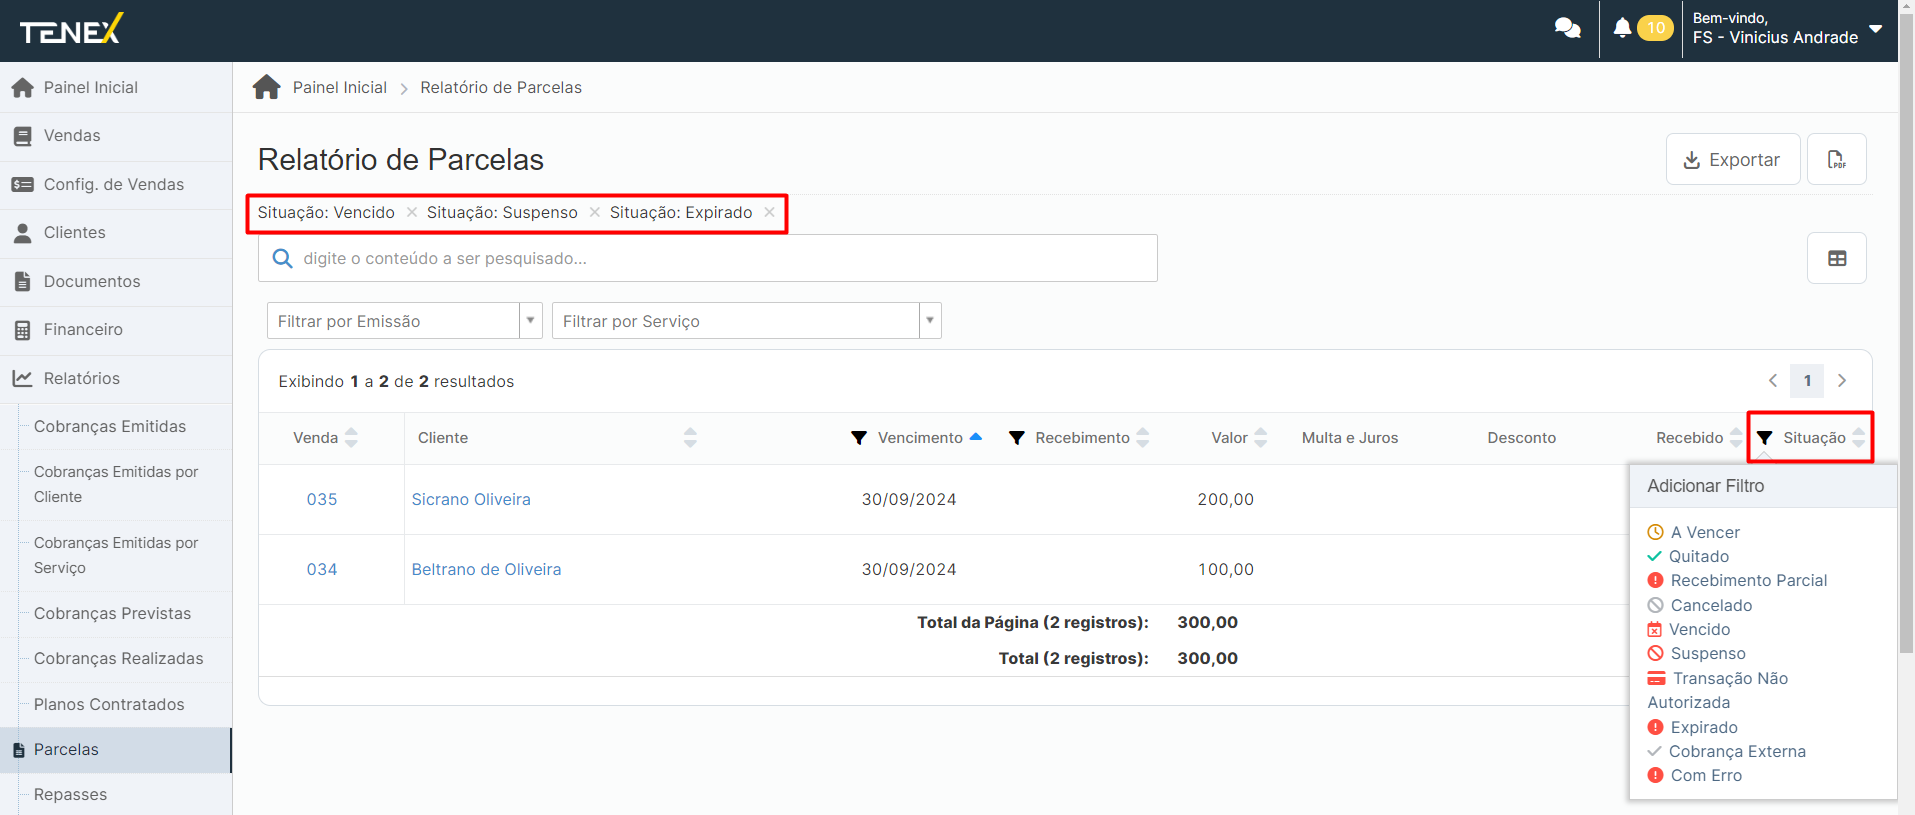The image size is (1915, 815).
Task: Click Painel Inicial breadcrumb link
Action: [339, 87]
